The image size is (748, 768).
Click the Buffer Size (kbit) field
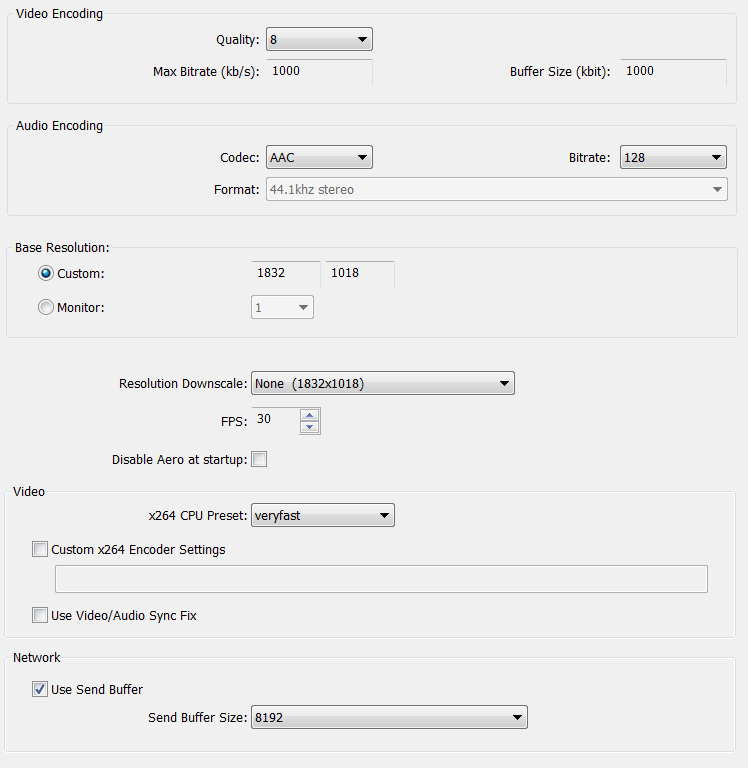click(x=673, y=72)
